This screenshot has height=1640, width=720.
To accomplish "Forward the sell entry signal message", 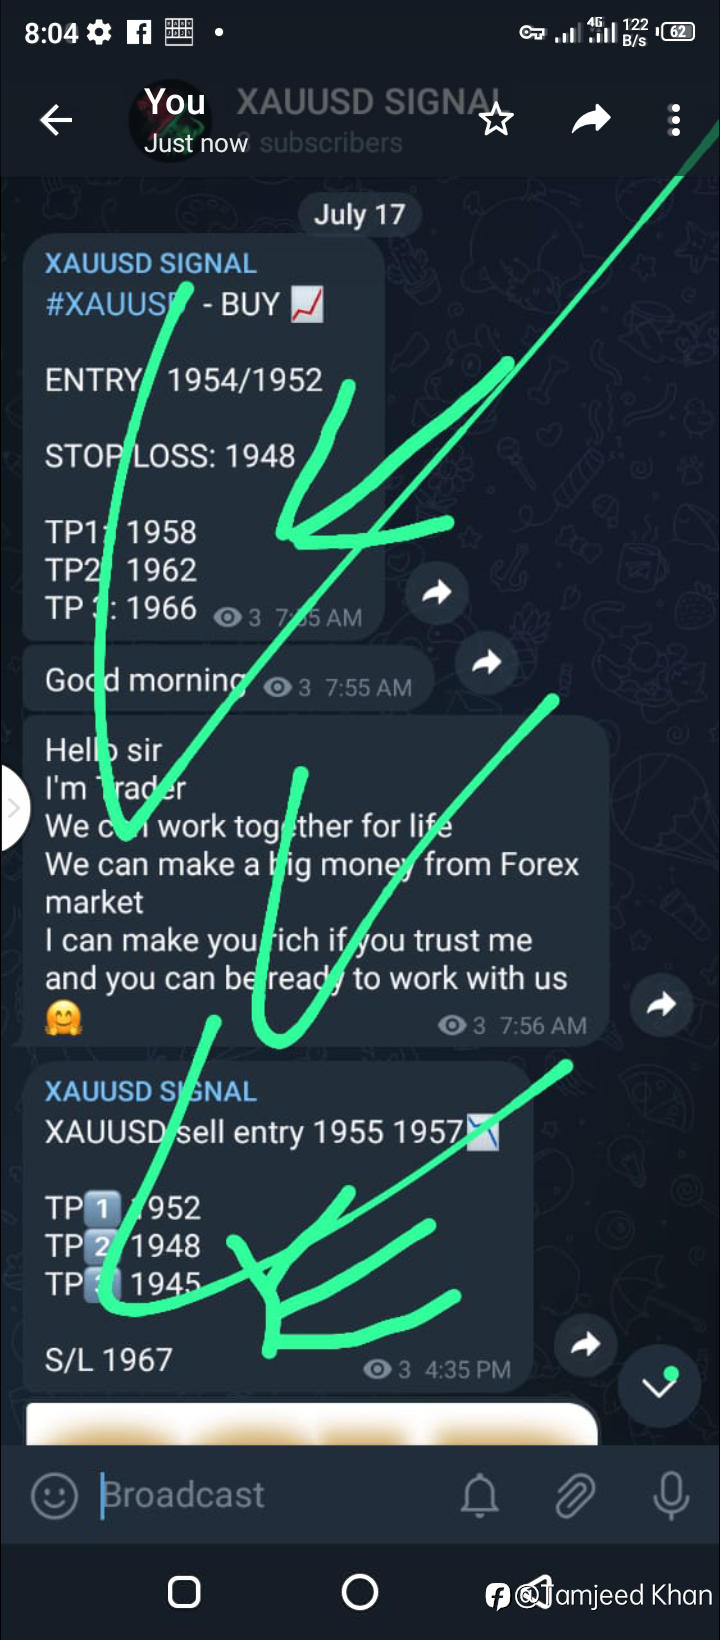I will click(x=585, y=1345).
